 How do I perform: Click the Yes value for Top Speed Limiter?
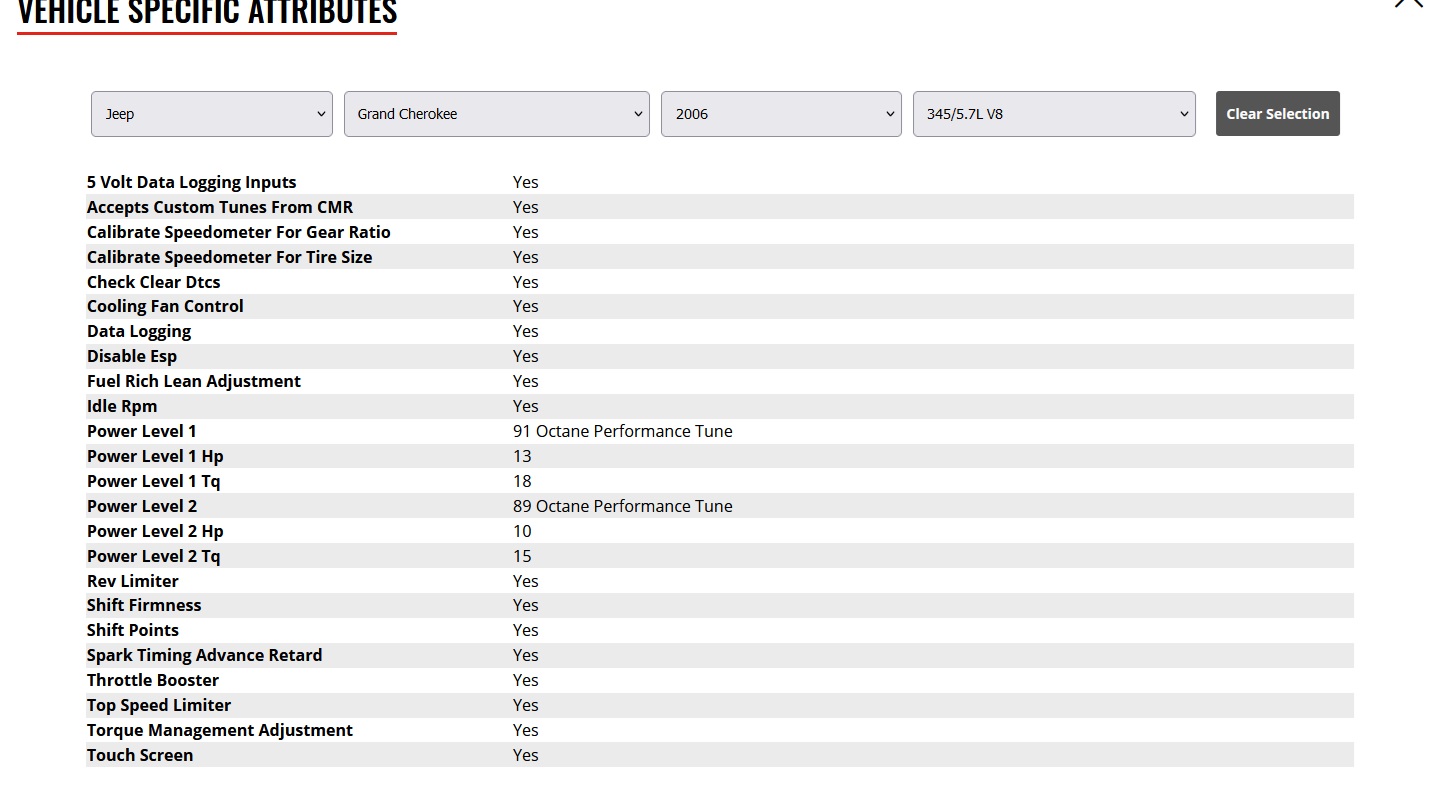coord(526,705)
